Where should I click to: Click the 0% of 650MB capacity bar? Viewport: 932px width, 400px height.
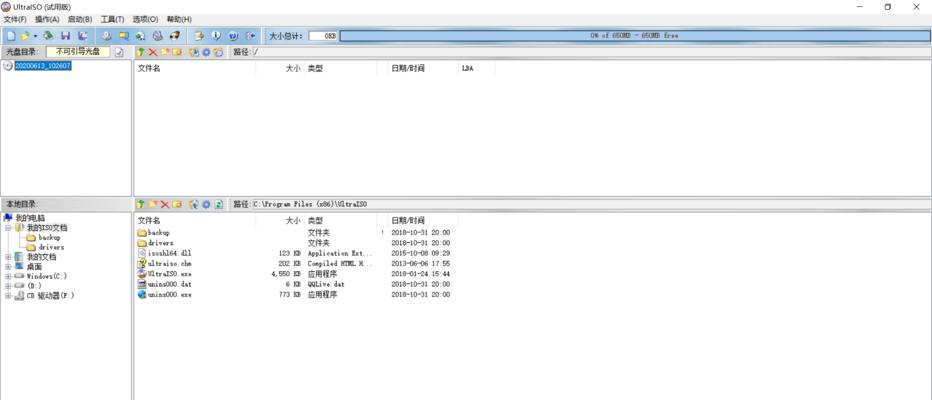pyautogui.click(x=634, y=36)
